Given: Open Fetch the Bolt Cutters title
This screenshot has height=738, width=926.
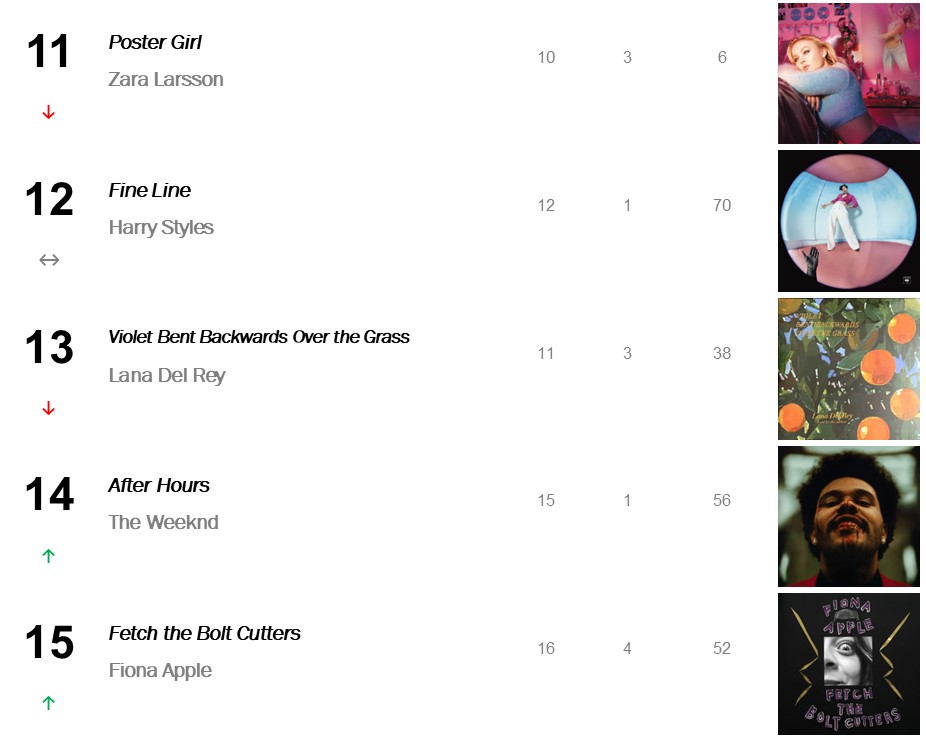Looking at the screenshot, I should pos(204,633).
